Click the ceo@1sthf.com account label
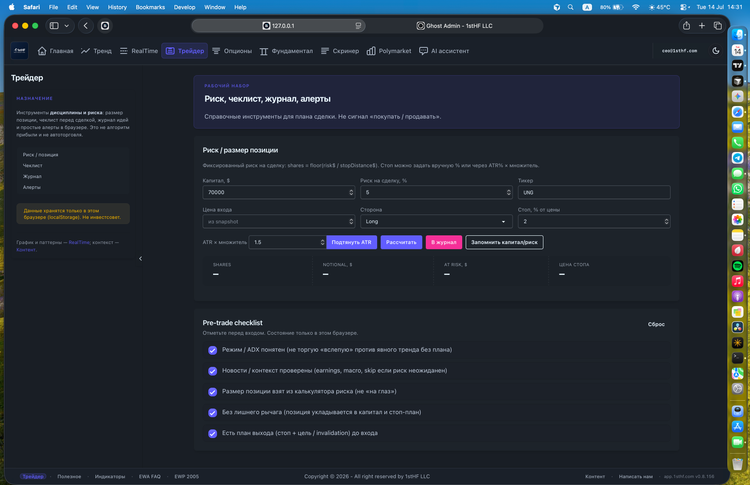The width and height of the screenshot is (750, 485). tap(679, 51)
